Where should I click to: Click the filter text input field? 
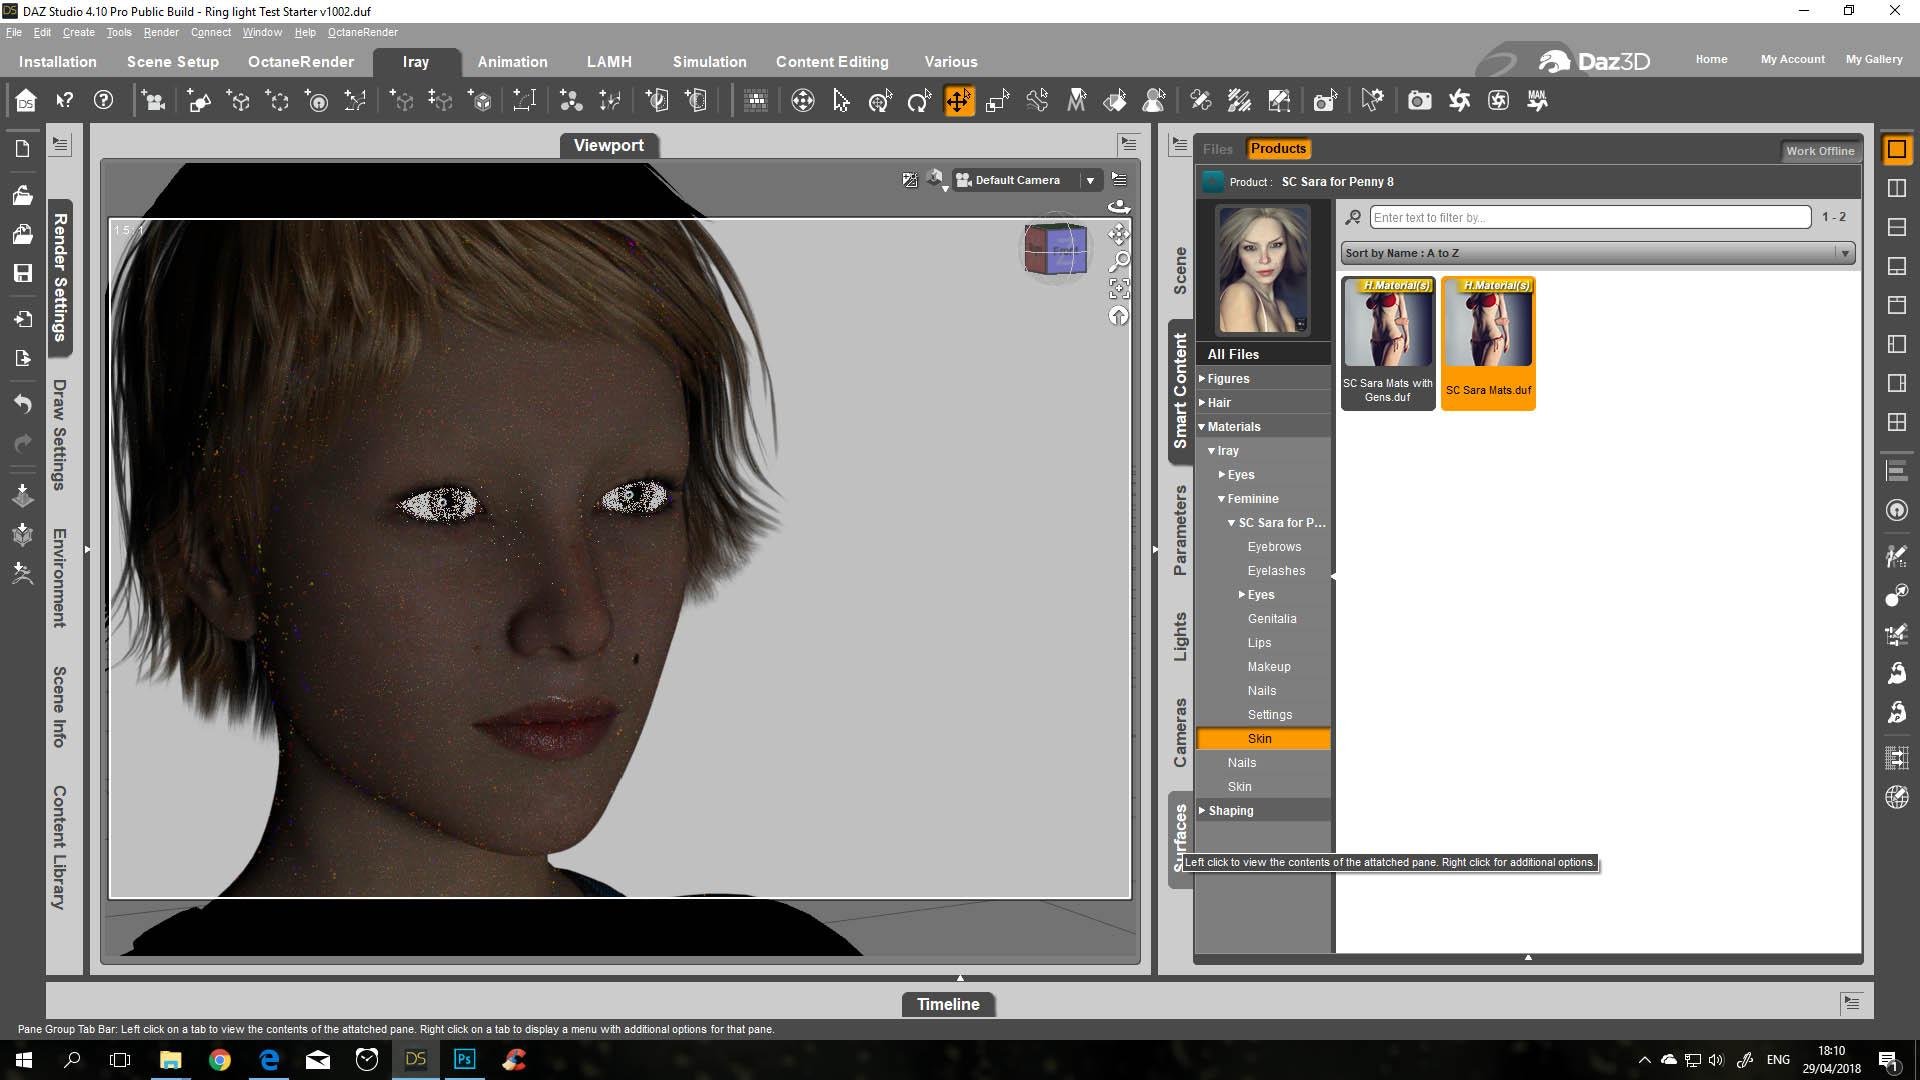[1589, 217]
